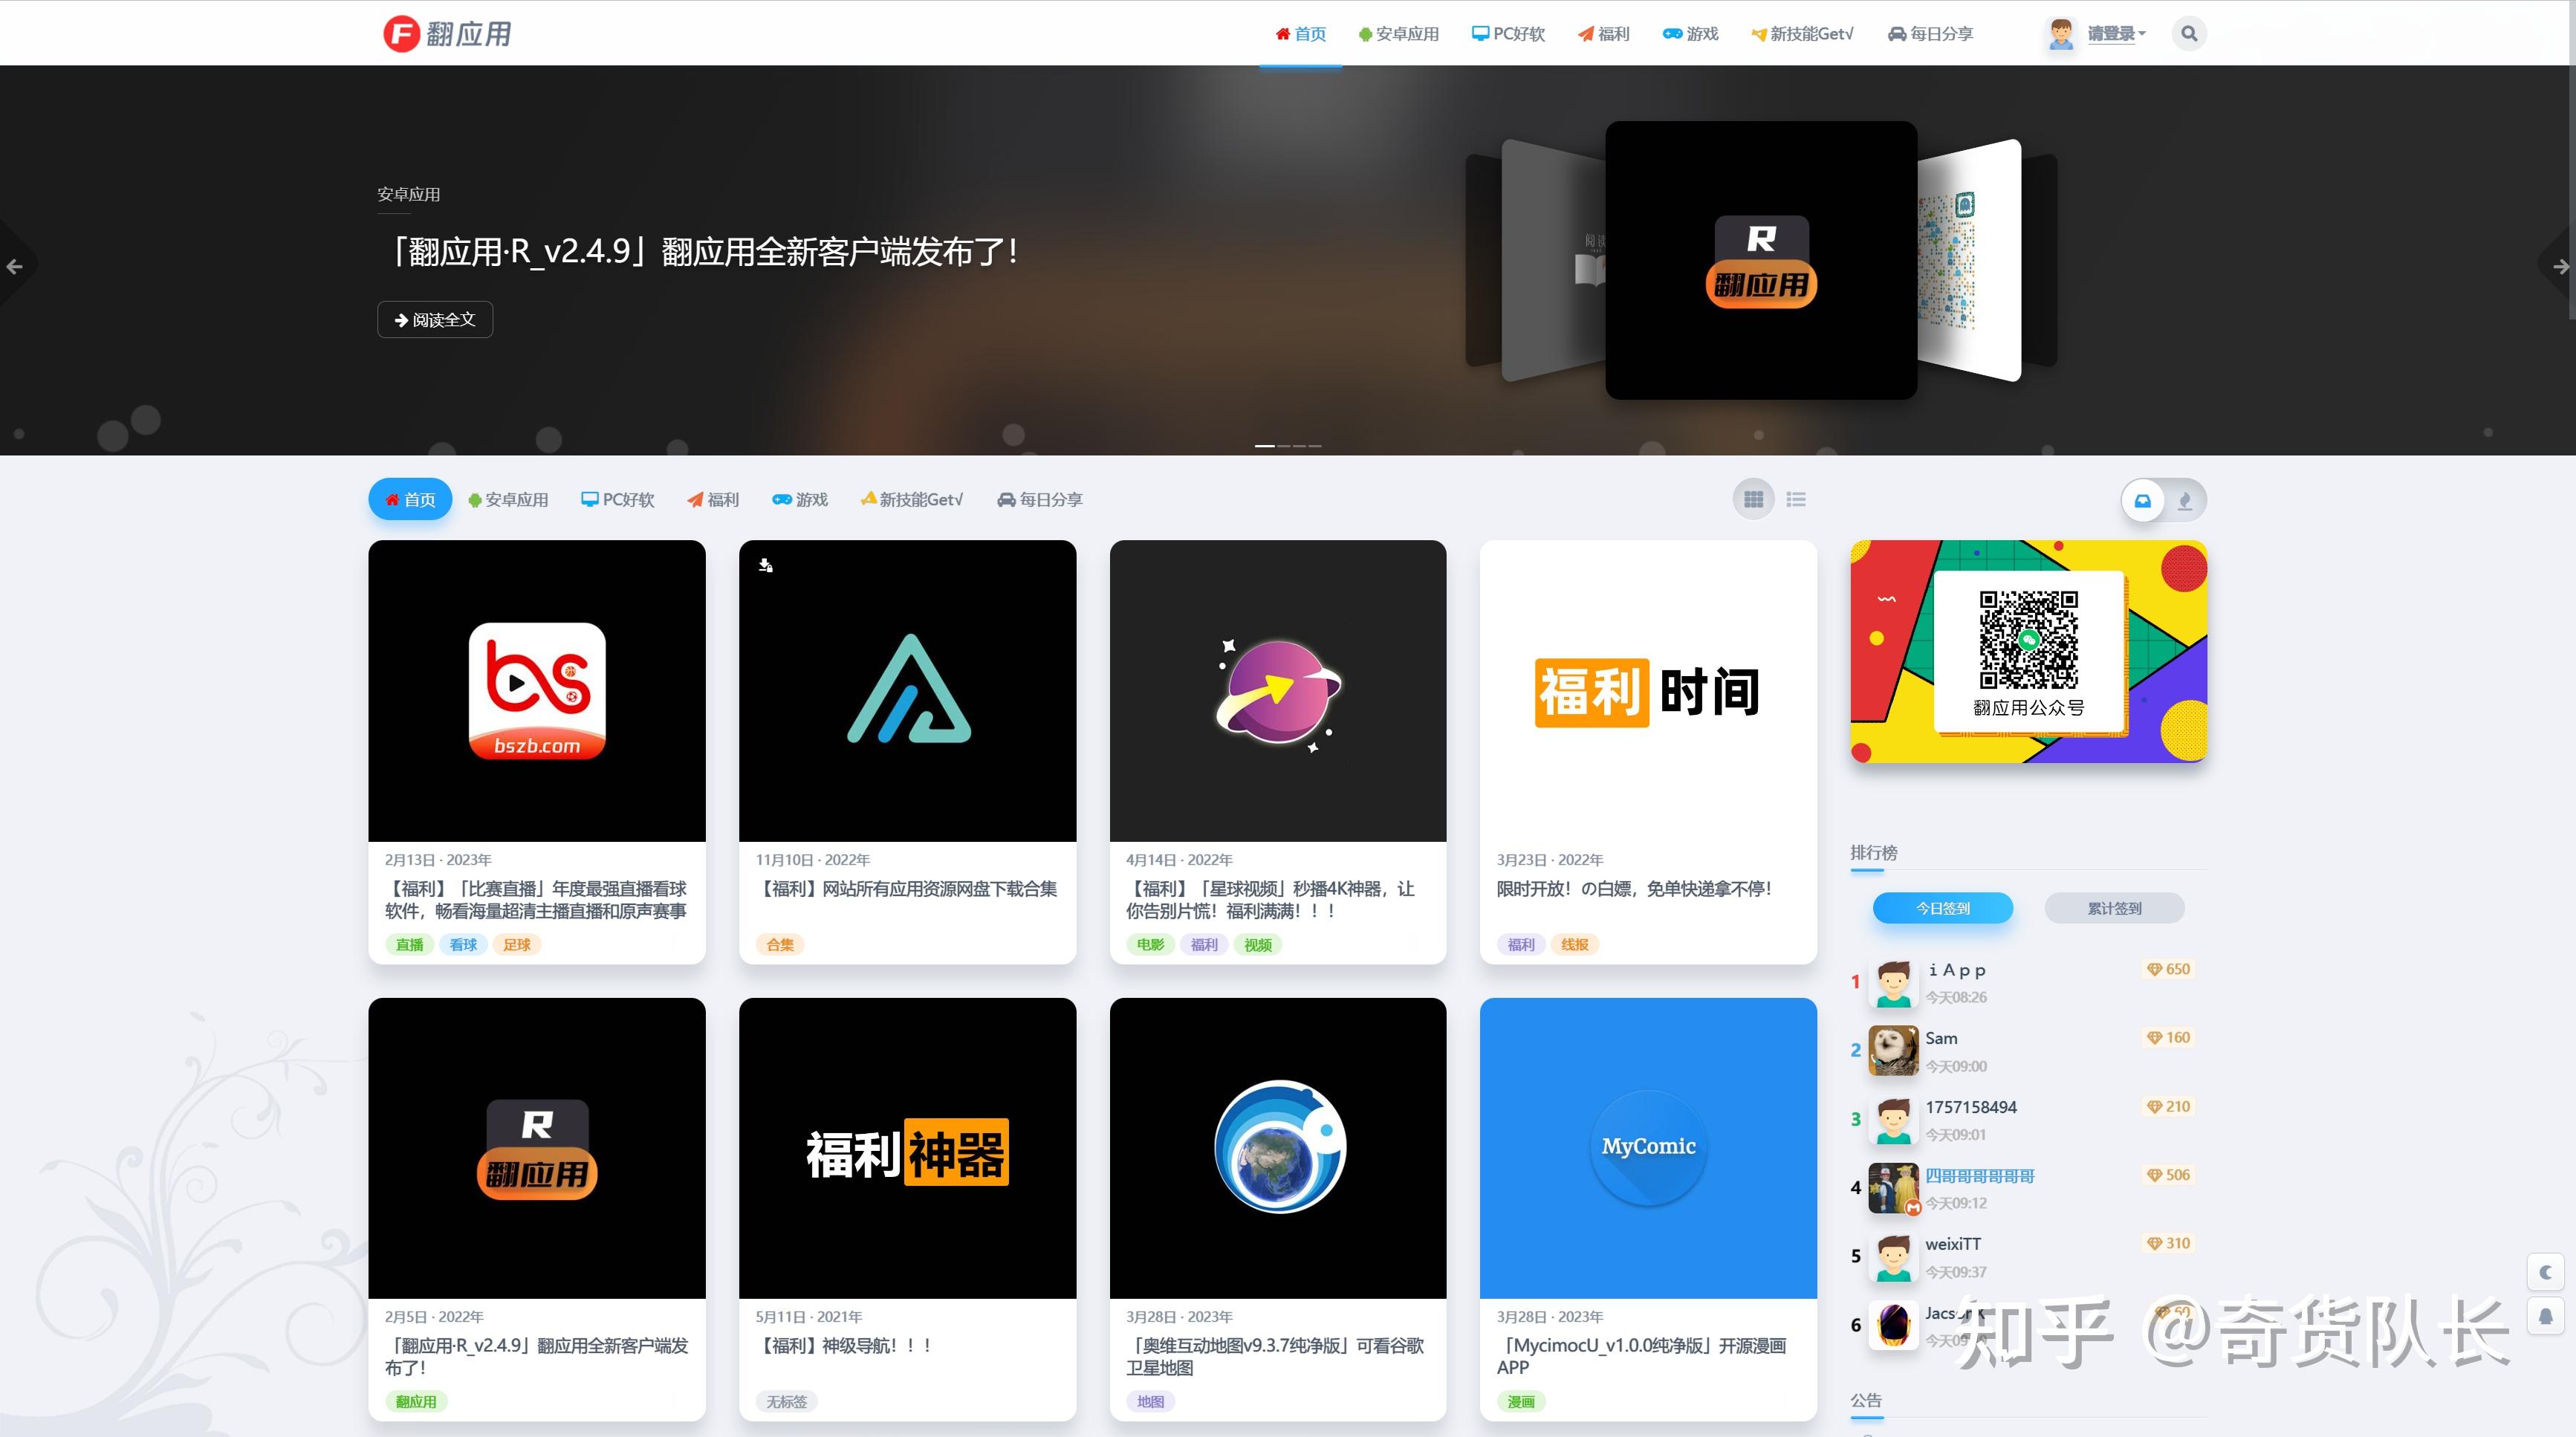Viewport: 2576px width, 1437px height.
Task: Open user iApp avatar in ranking
Action: point(1893,982)
